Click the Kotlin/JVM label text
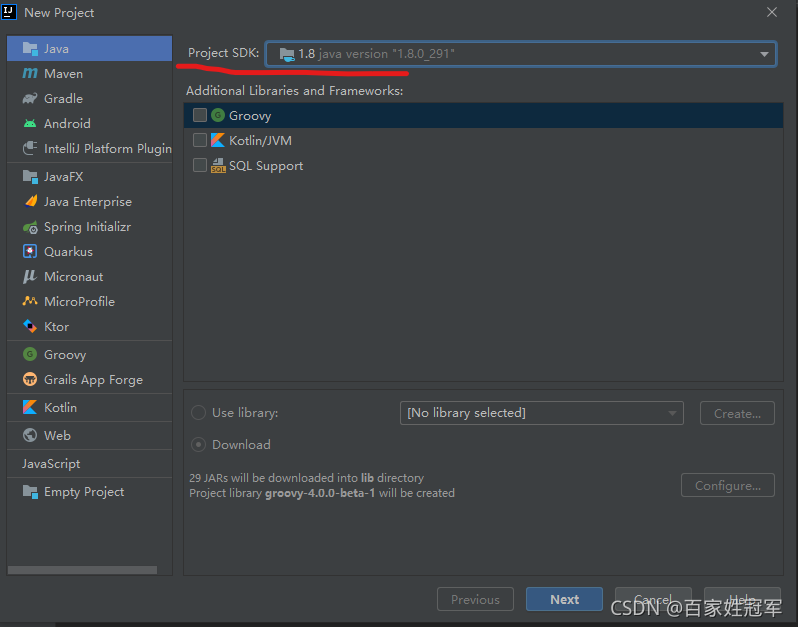Screen dimensions: 798x627 pos(261,141)
